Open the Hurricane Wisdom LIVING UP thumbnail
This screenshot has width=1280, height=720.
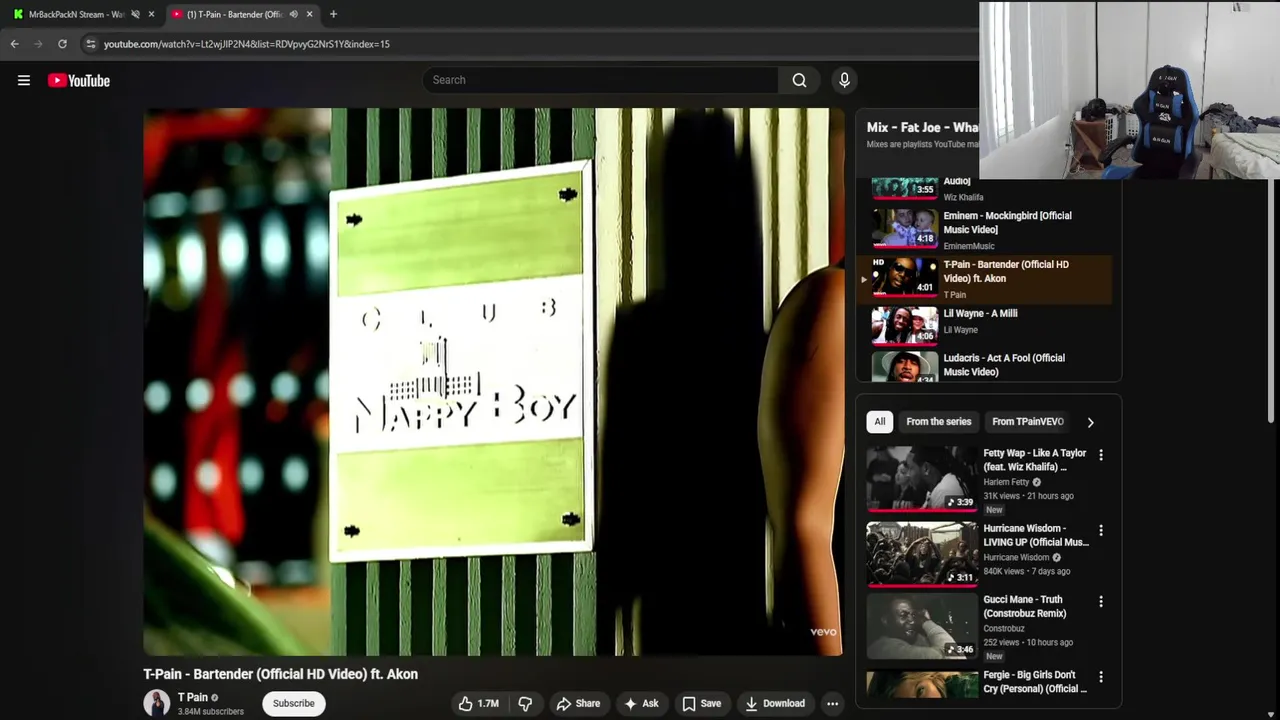[x=922, y=553]
